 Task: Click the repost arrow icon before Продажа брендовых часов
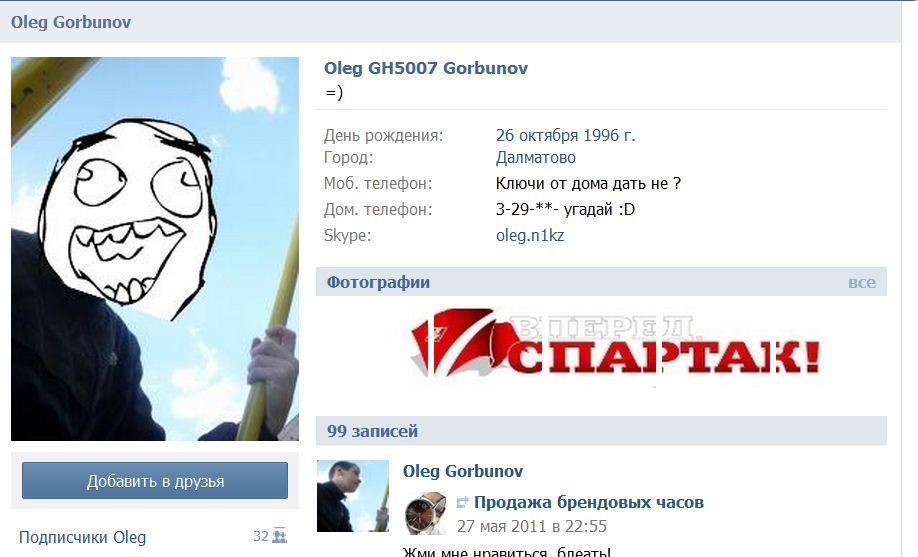(x=463, y=502)
